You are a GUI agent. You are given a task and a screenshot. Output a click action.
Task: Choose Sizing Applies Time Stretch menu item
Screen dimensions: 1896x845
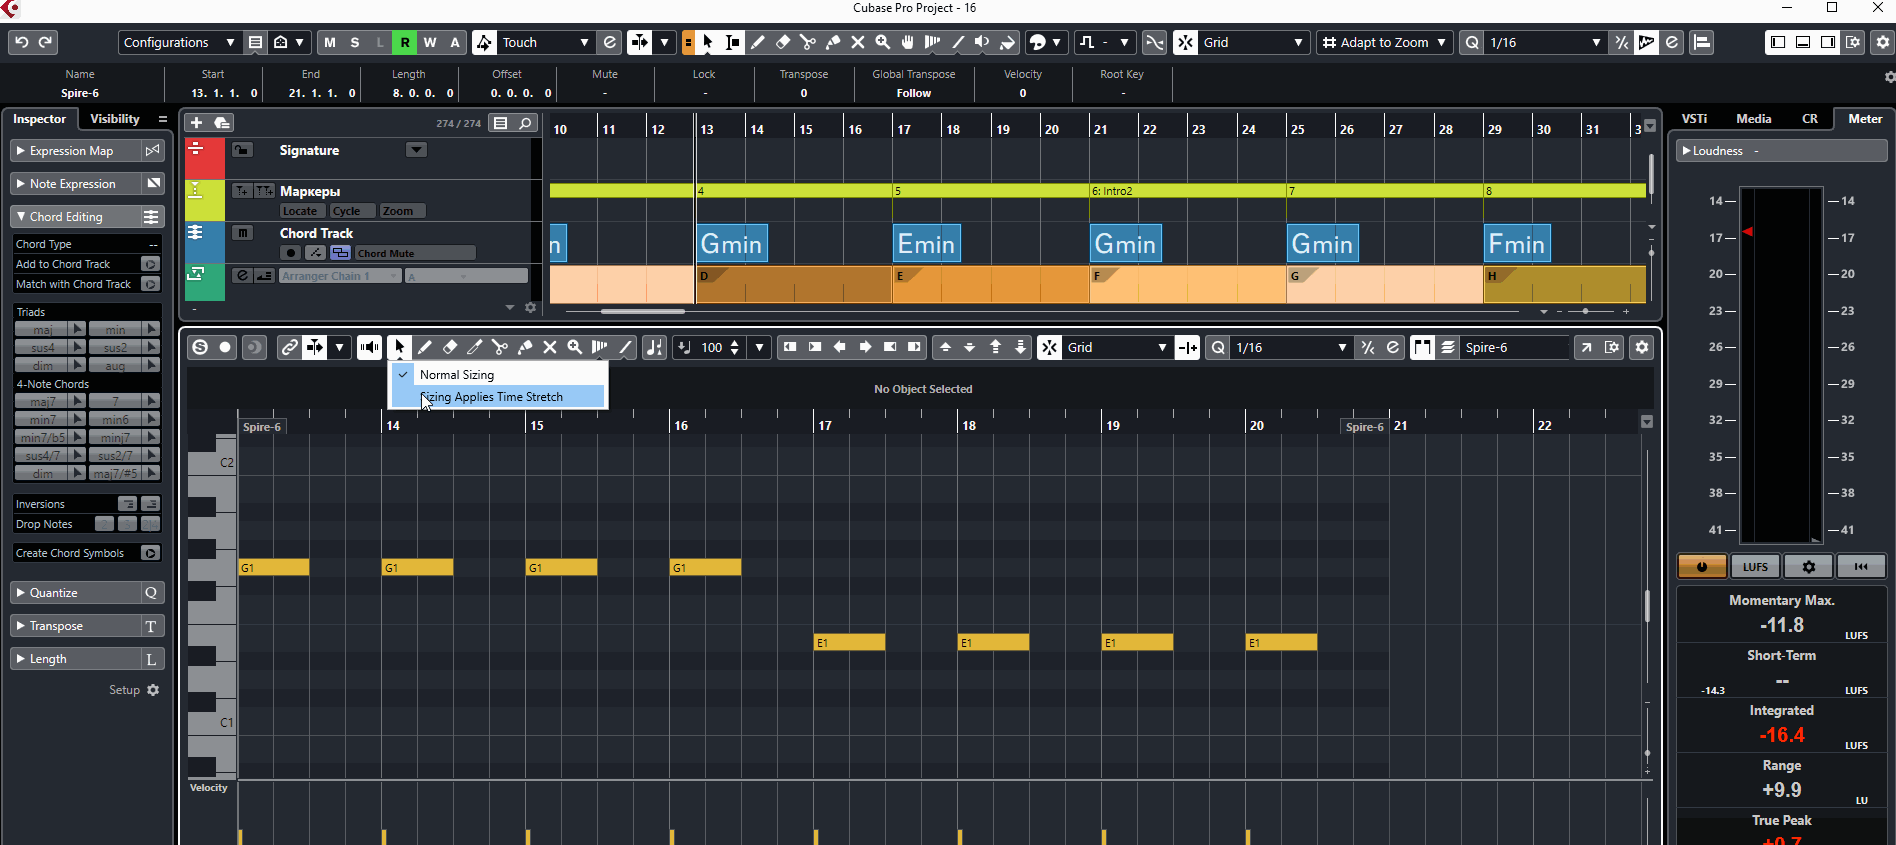click(x=491, y=397)
